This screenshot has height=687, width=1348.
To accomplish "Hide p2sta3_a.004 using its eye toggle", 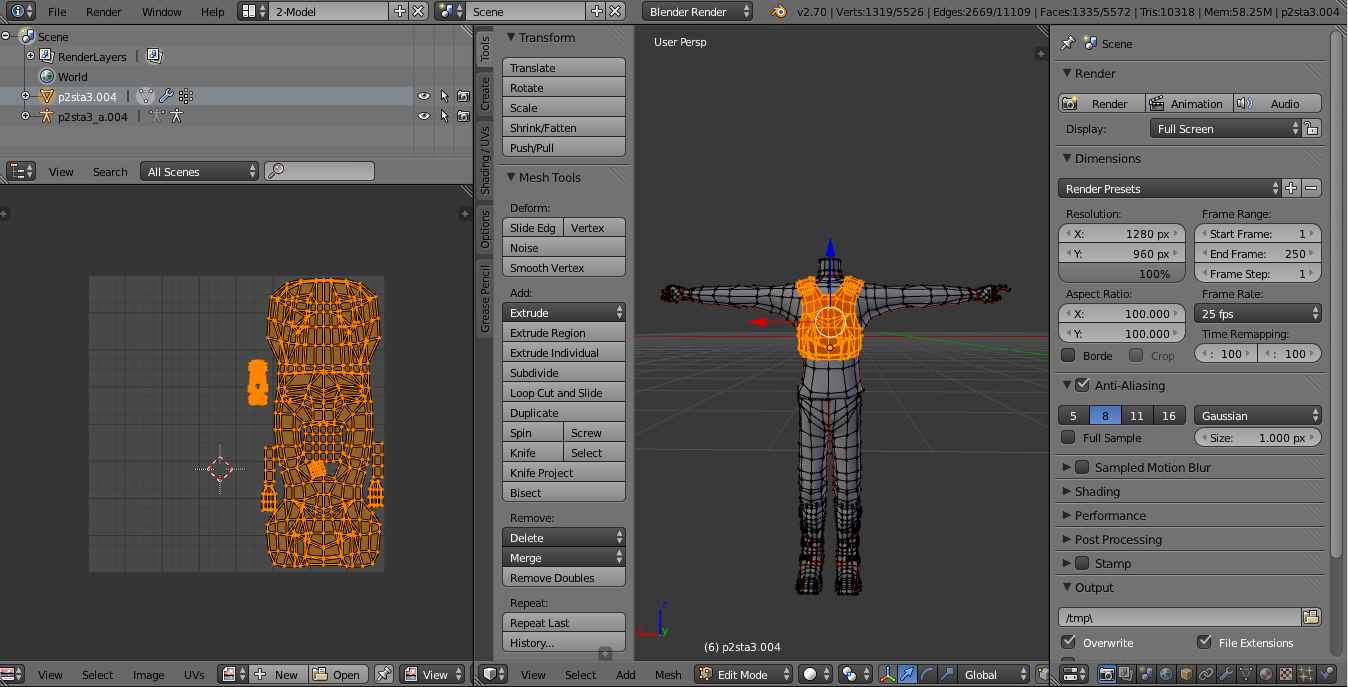I will pos(424,116).
